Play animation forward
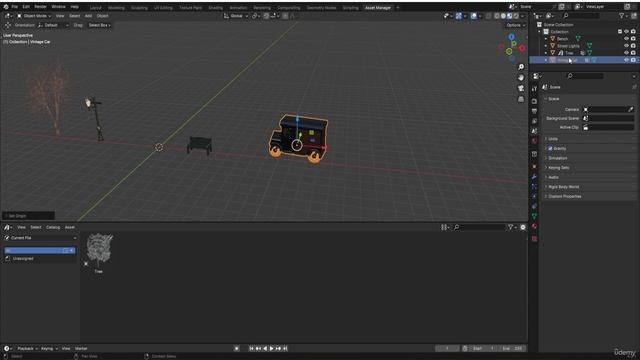This screenshot has height=360, width=640. [x=271, y=349]
